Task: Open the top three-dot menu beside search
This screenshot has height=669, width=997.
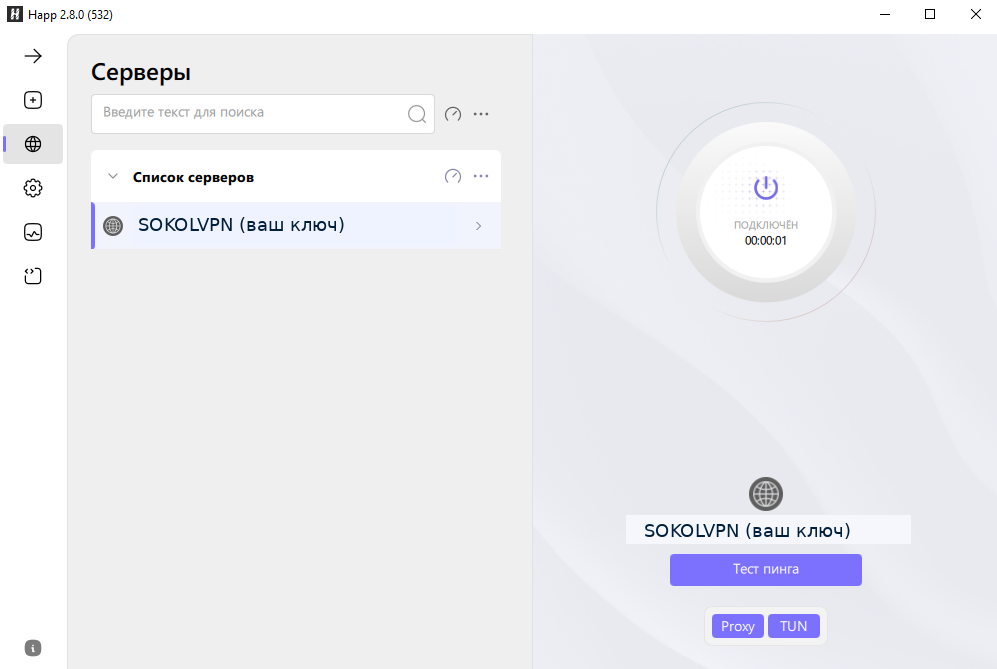Action: 481,113
